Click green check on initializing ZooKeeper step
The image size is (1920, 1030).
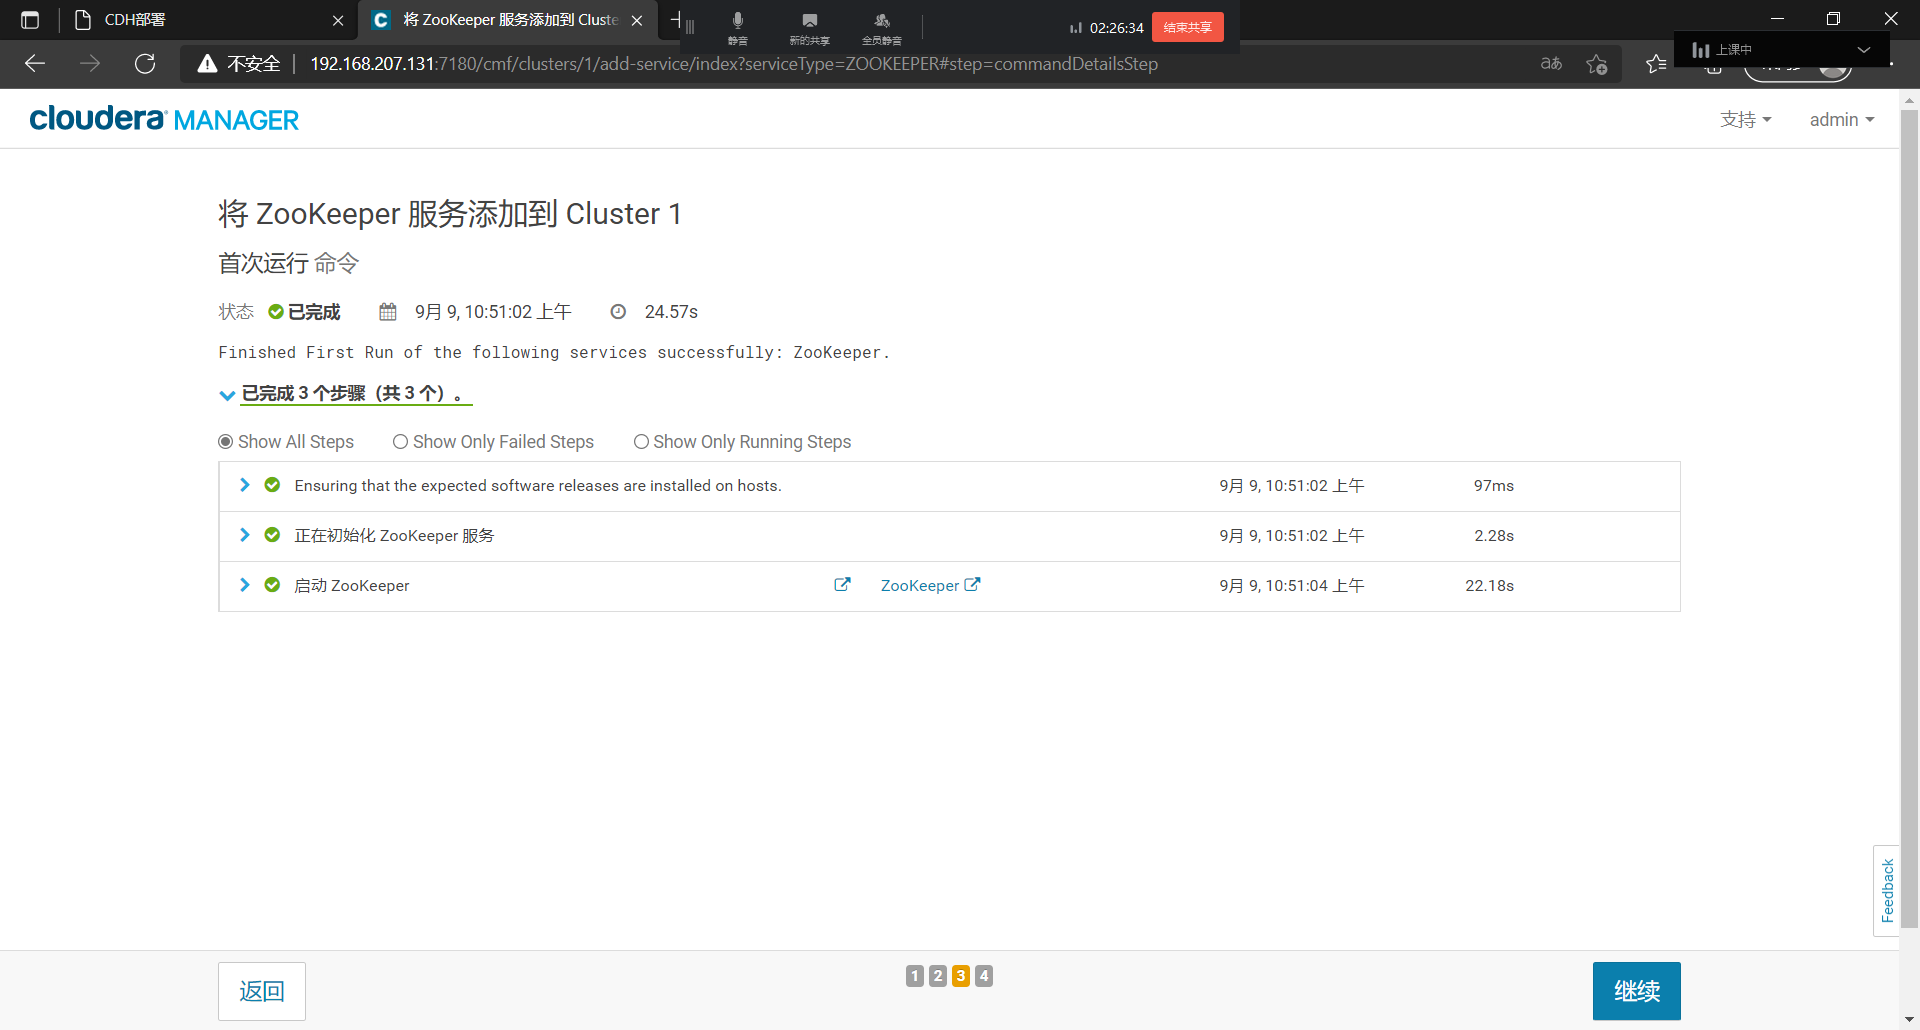pyautogui.click(x=272, y=535)
